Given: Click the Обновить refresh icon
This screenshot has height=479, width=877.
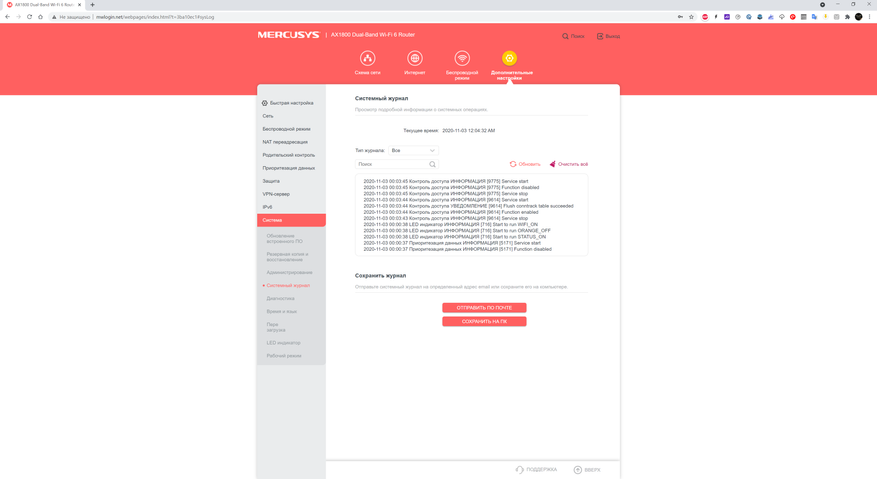Looking at the screenshot, I should pyautogui.click(x=513, y=164).
